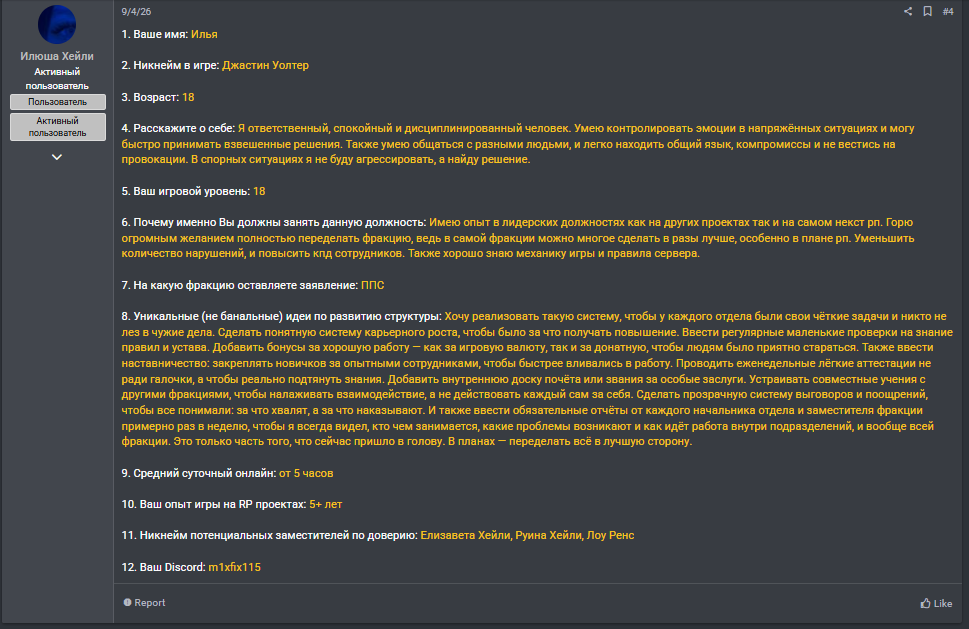Screen dimensions: 969x629
Task: Click the Пользователь user badge
Action: [x=57, y=102]
